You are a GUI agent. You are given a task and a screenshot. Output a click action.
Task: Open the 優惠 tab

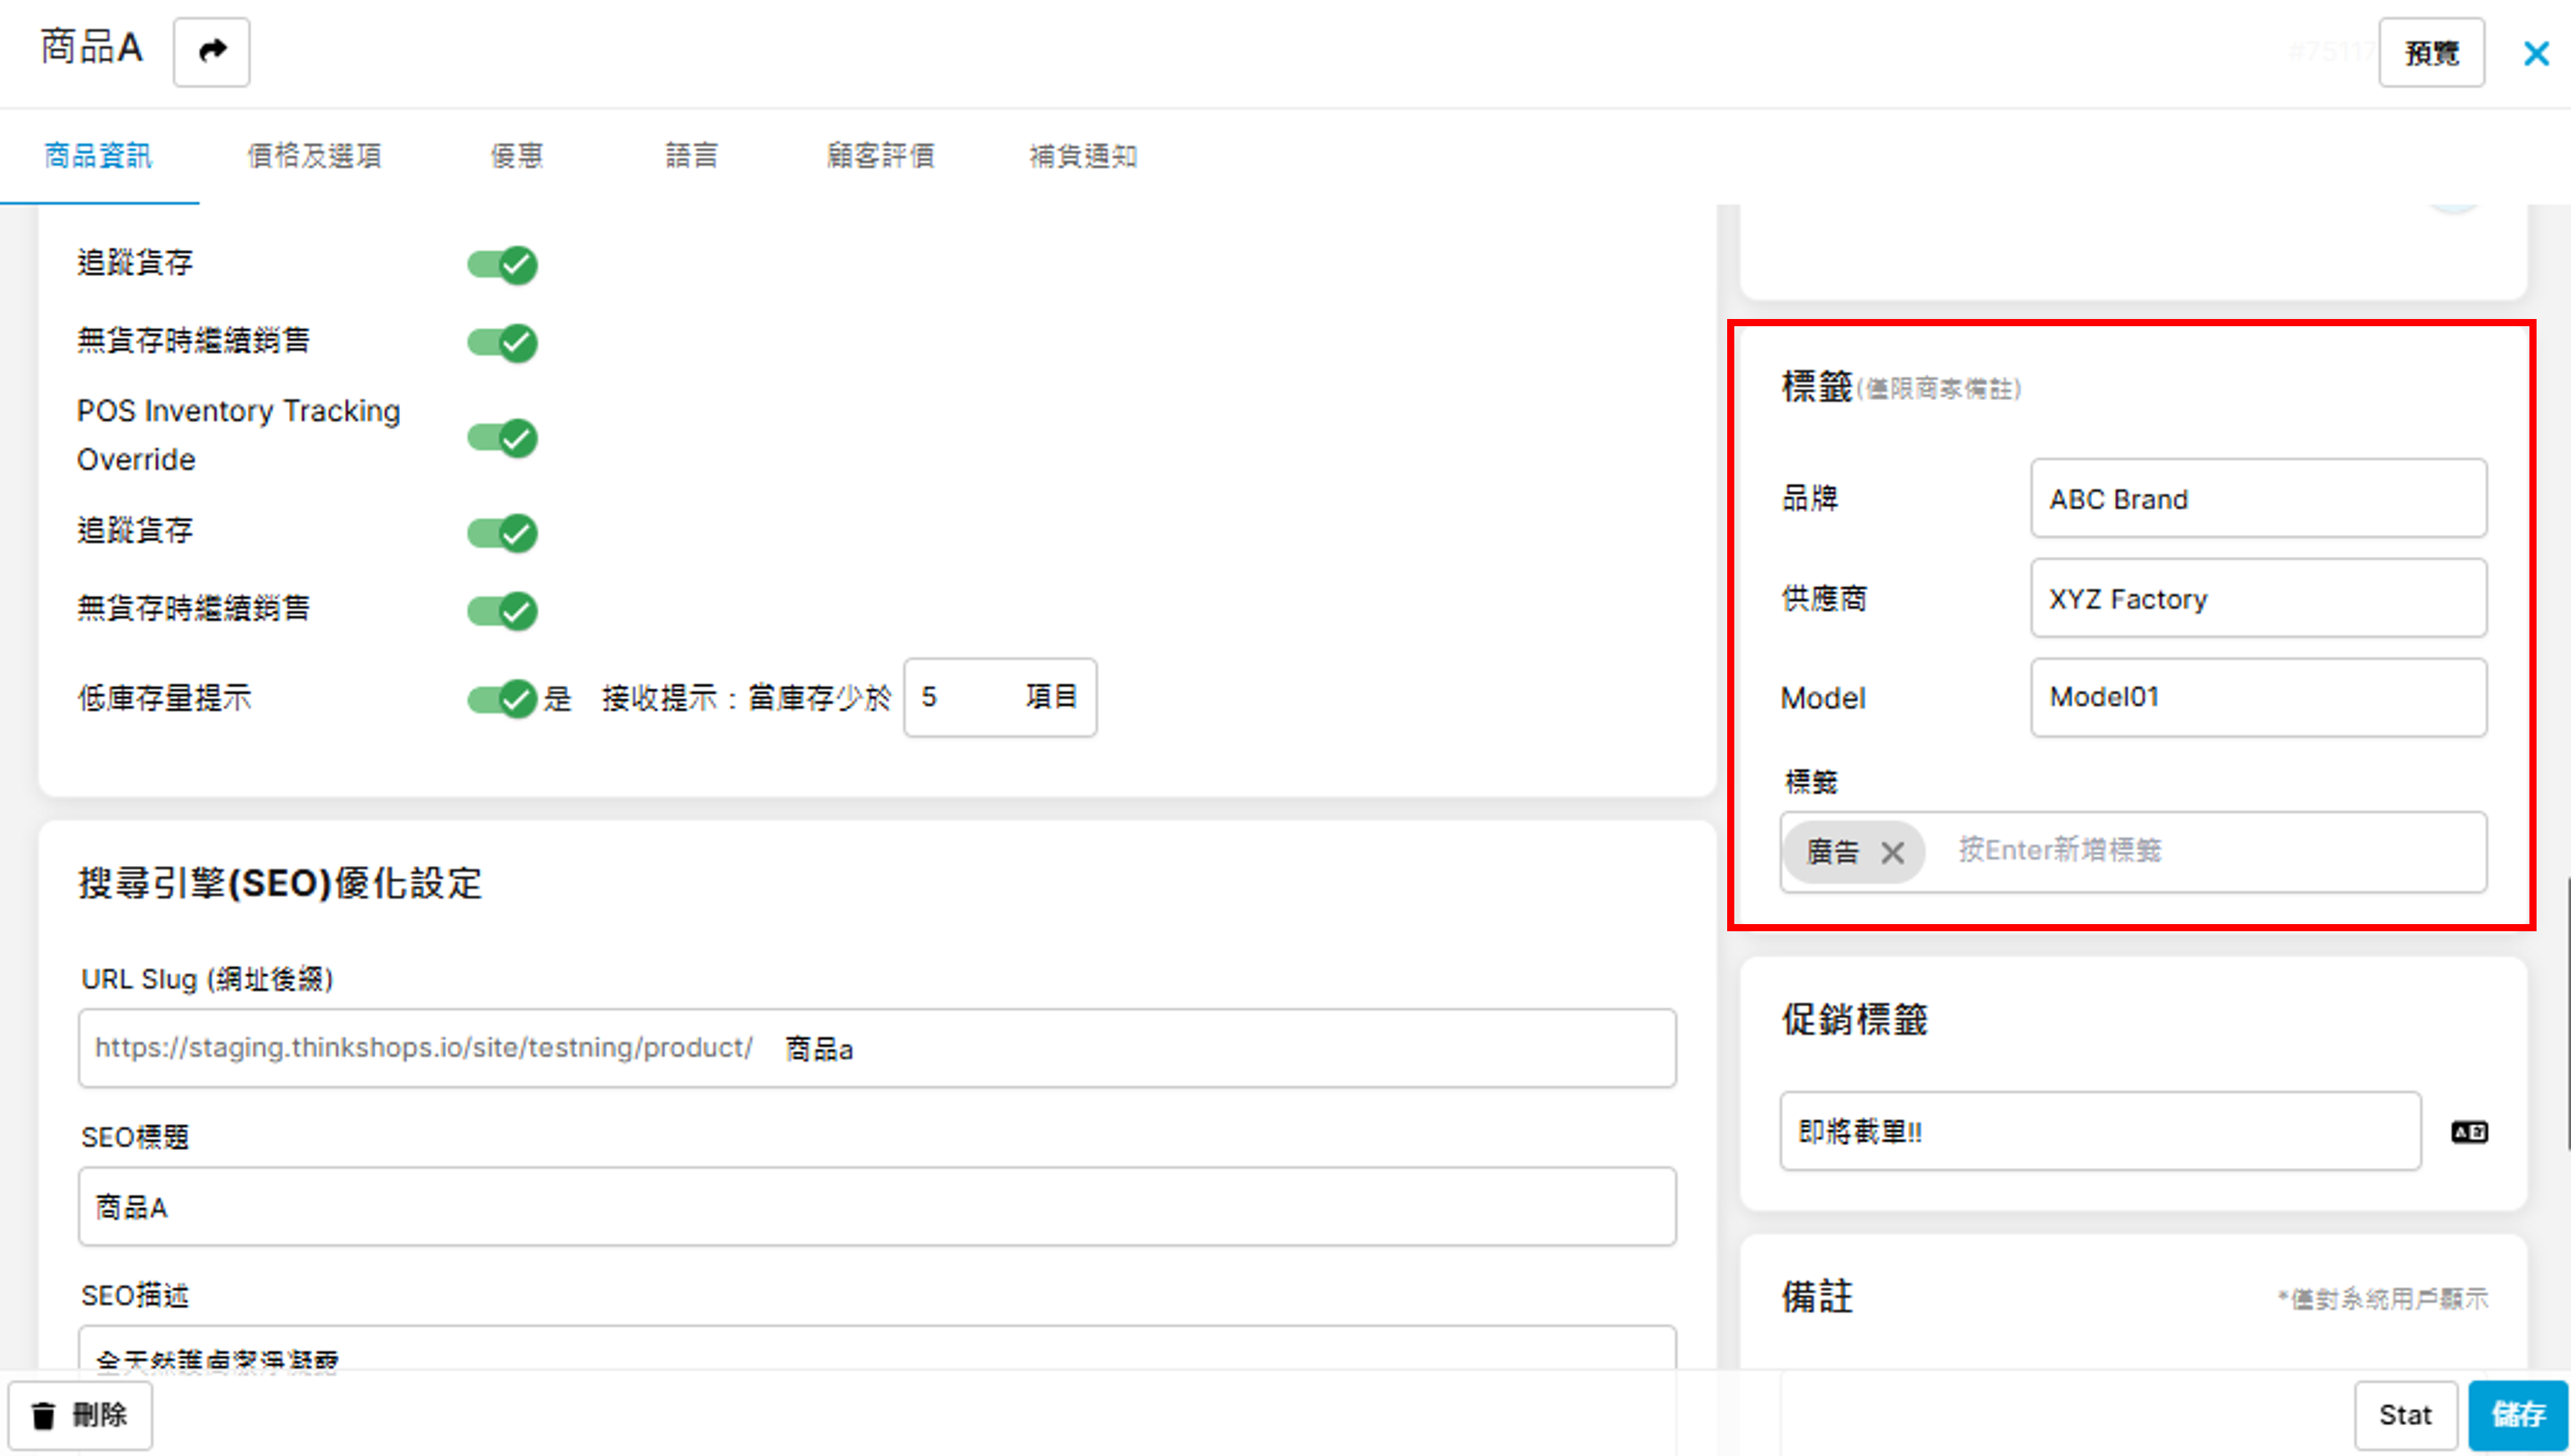[x=516, y=156]
